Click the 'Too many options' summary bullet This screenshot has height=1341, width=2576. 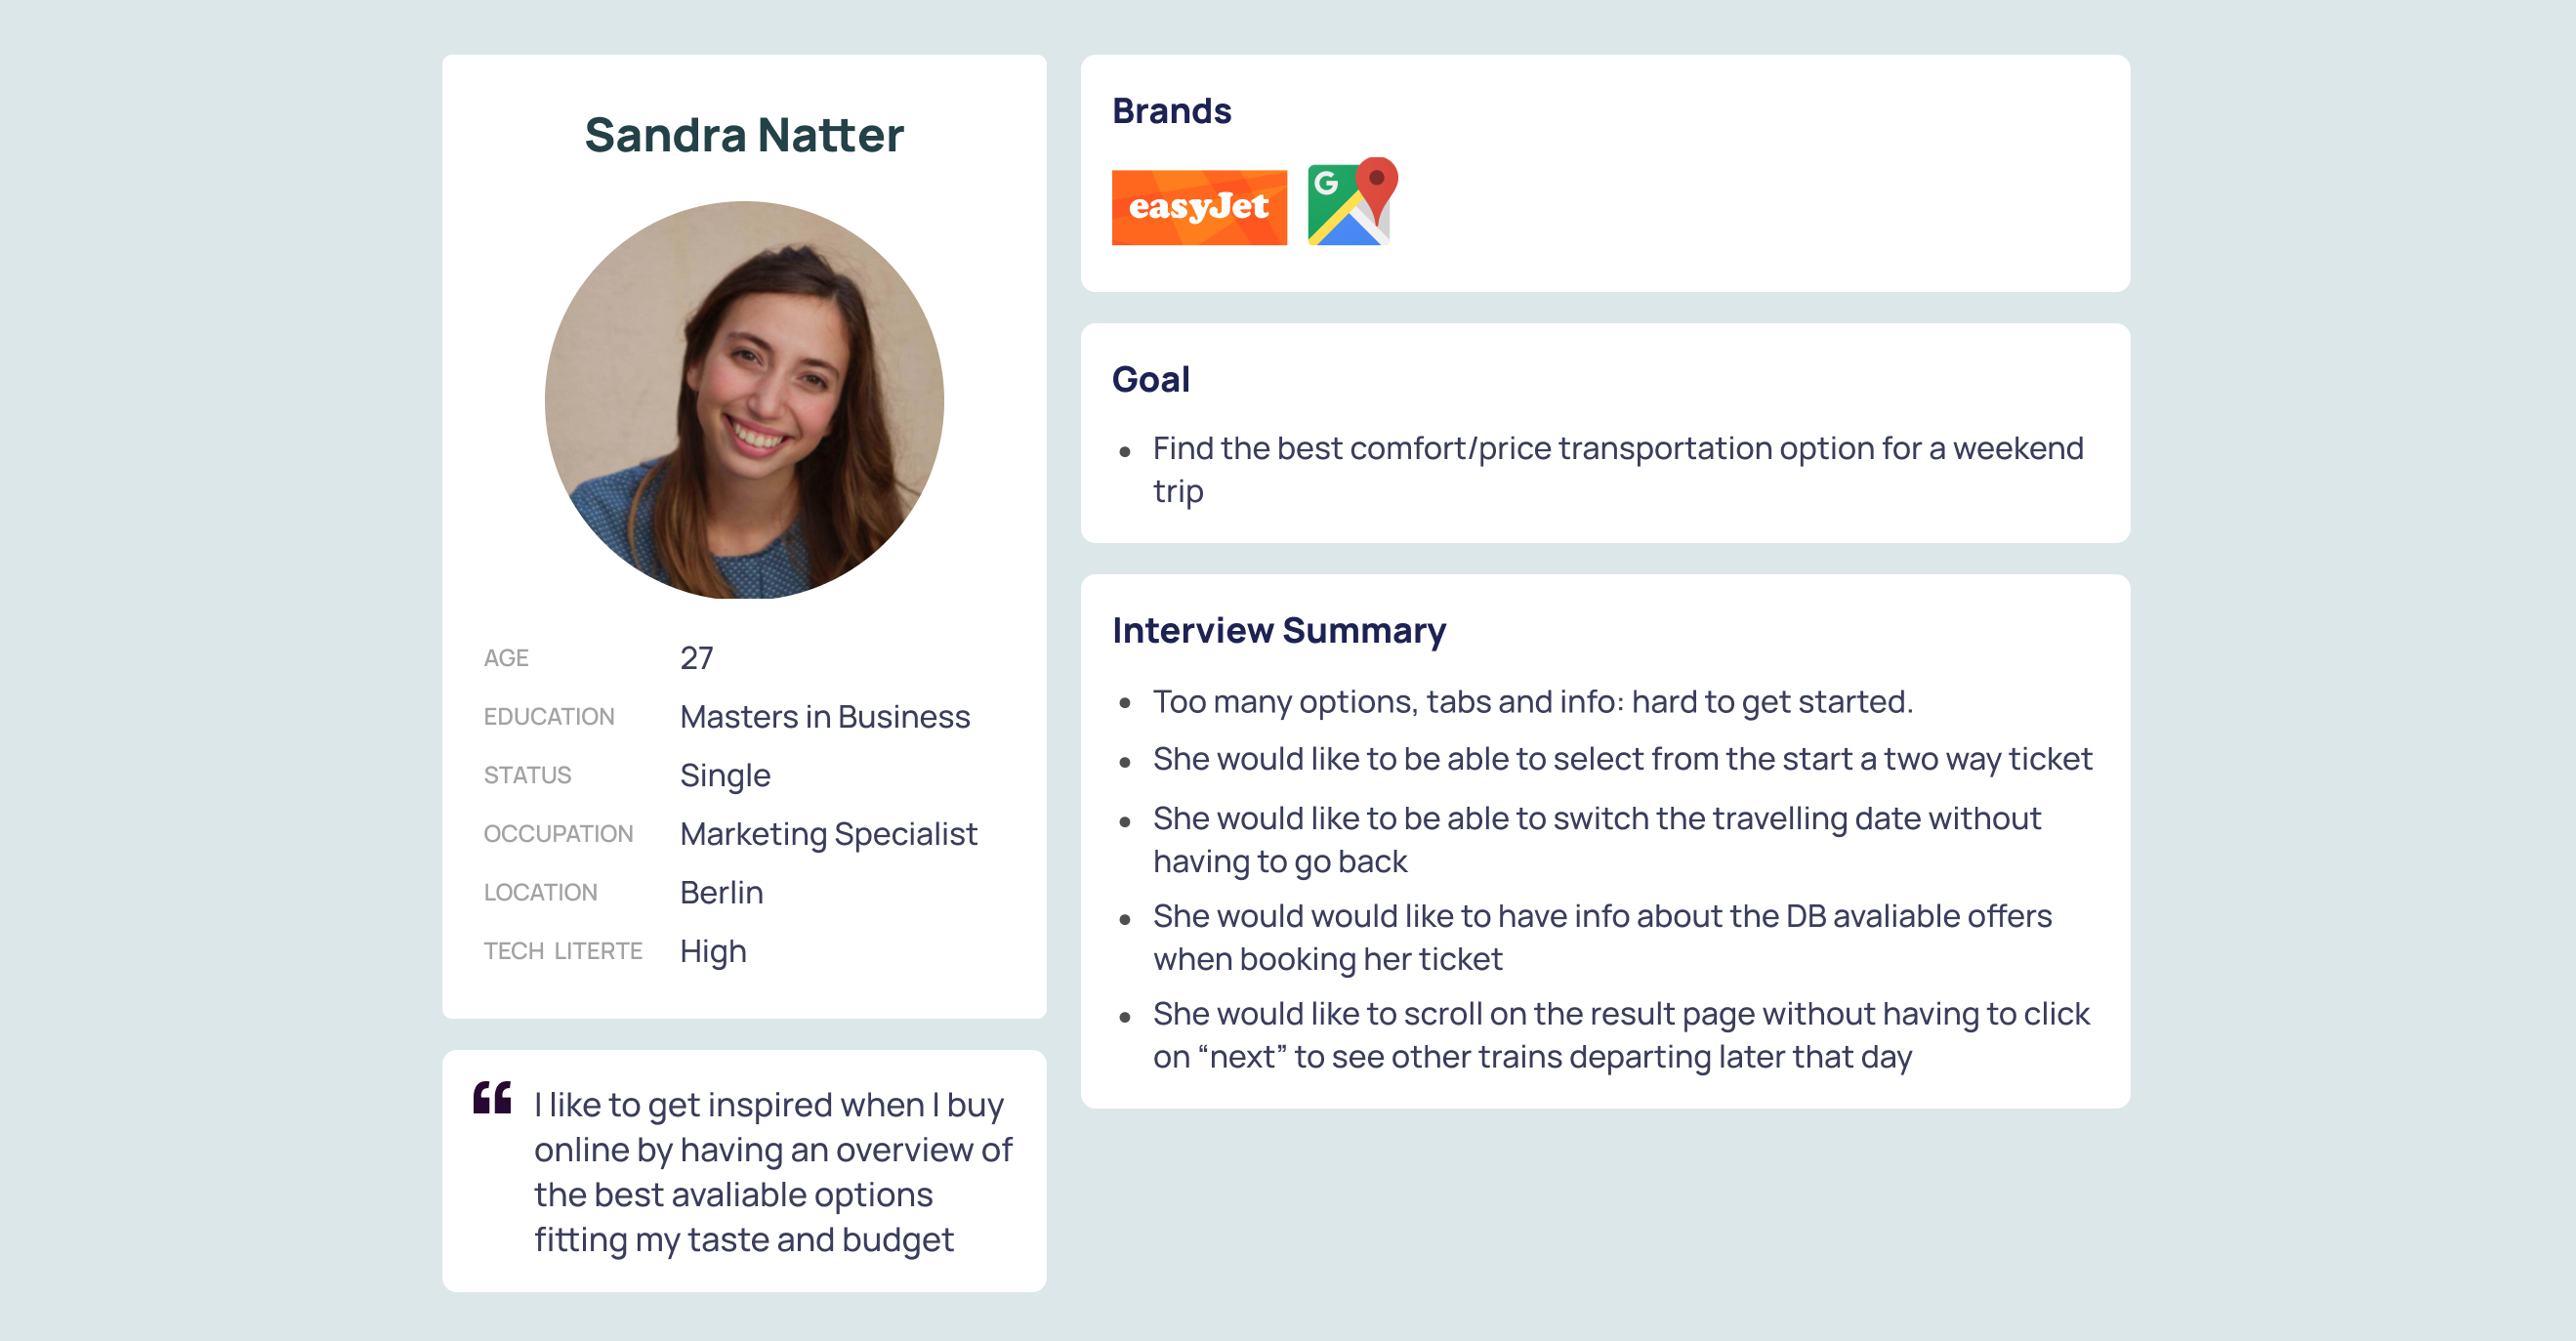tap(1533, 702)
